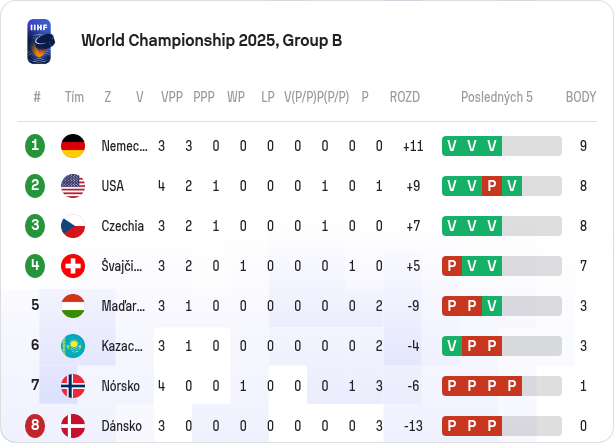This screenshot has height=443, width=614.
Task: Sort by the ROZD column header
Action: [x=405, y=97]
